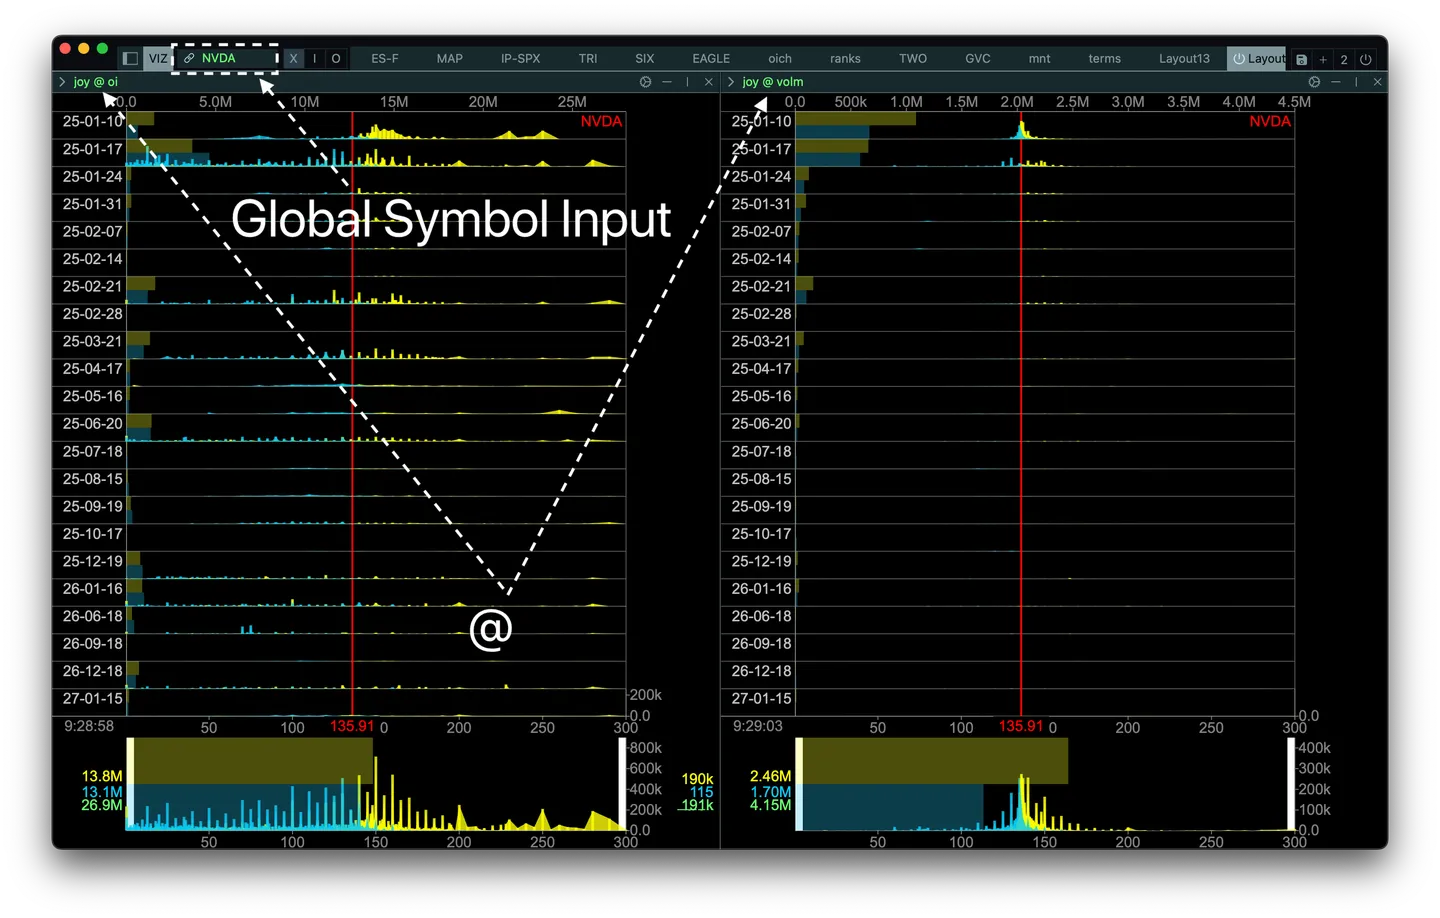
Task: Open the EAGLE layout tab
Action: click(x=711, y=59)
